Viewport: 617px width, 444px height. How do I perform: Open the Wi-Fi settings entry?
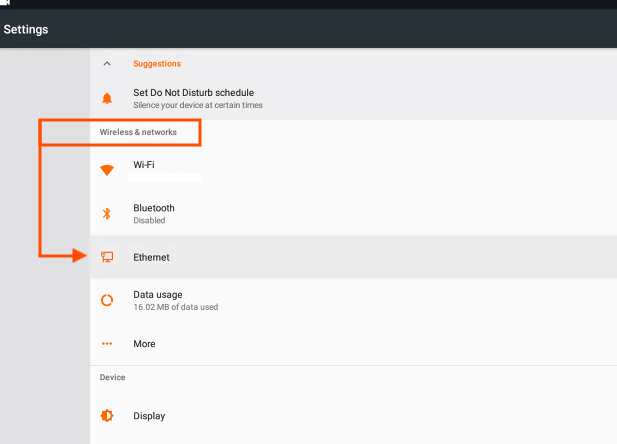coord(144,164)
